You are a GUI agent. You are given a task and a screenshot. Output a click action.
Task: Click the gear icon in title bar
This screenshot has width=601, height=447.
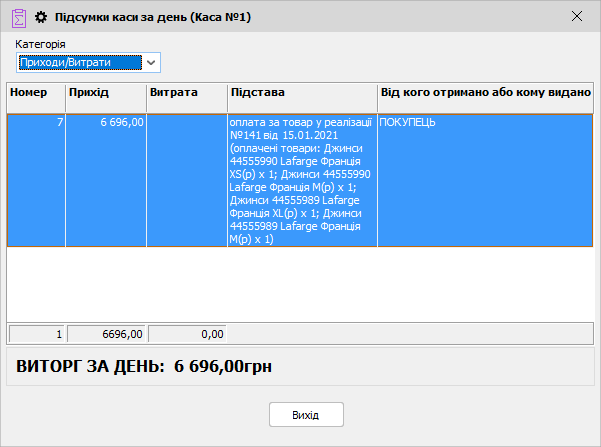41,16
